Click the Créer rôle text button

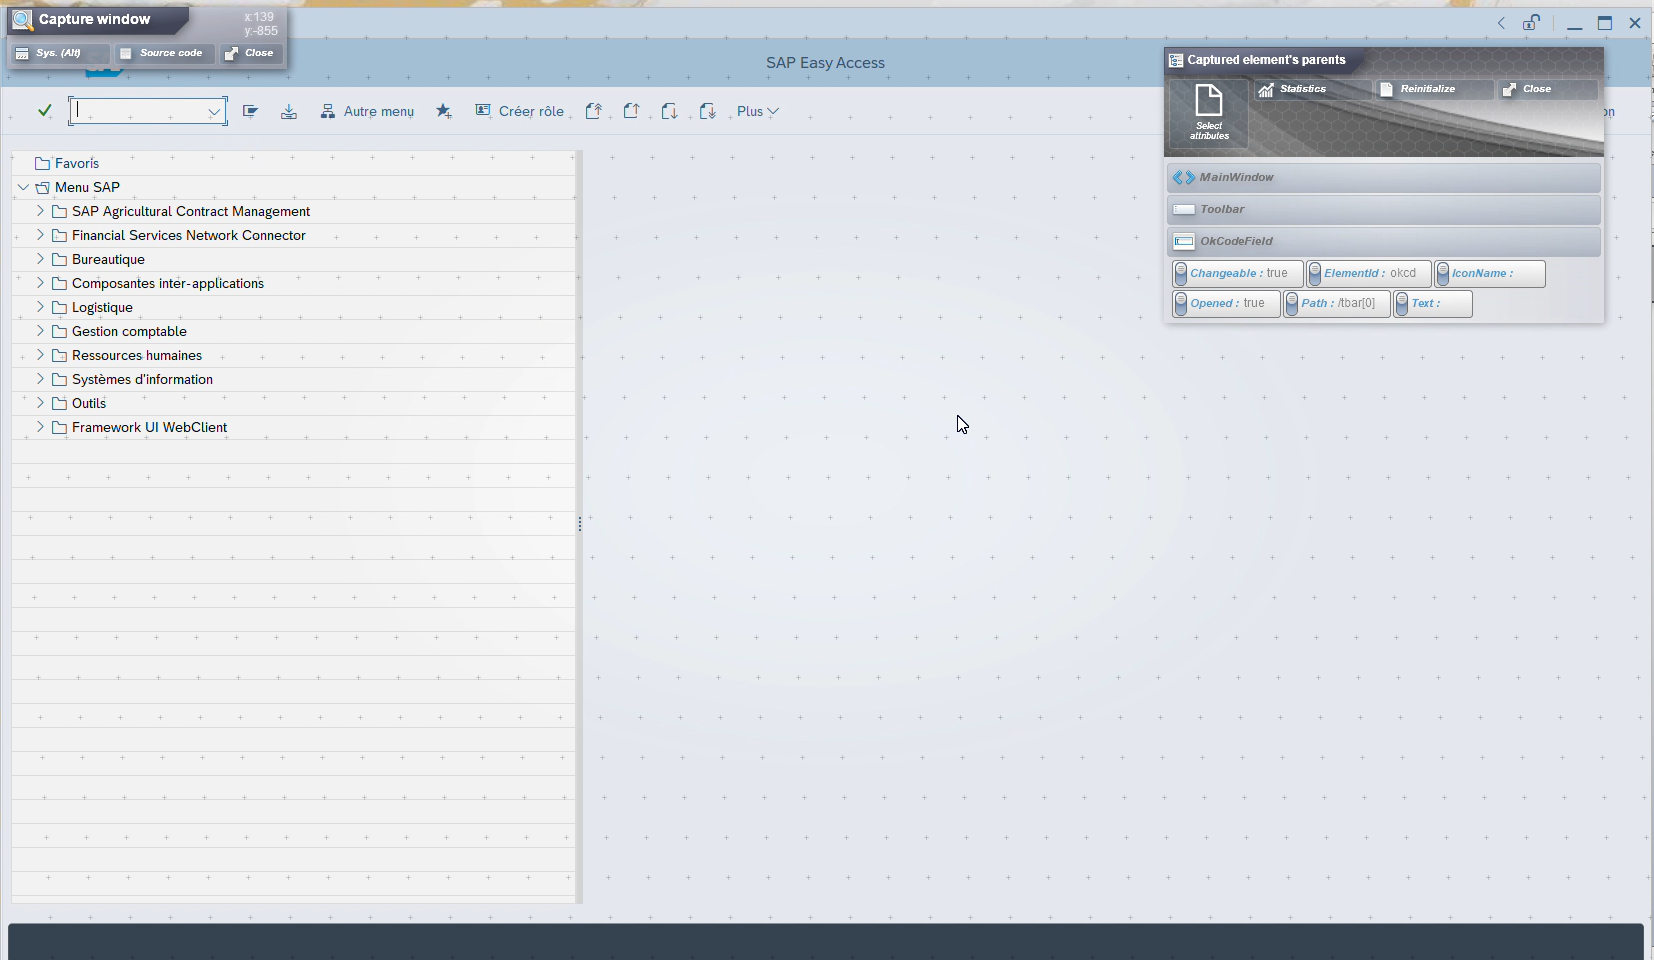tap(531, 111)
